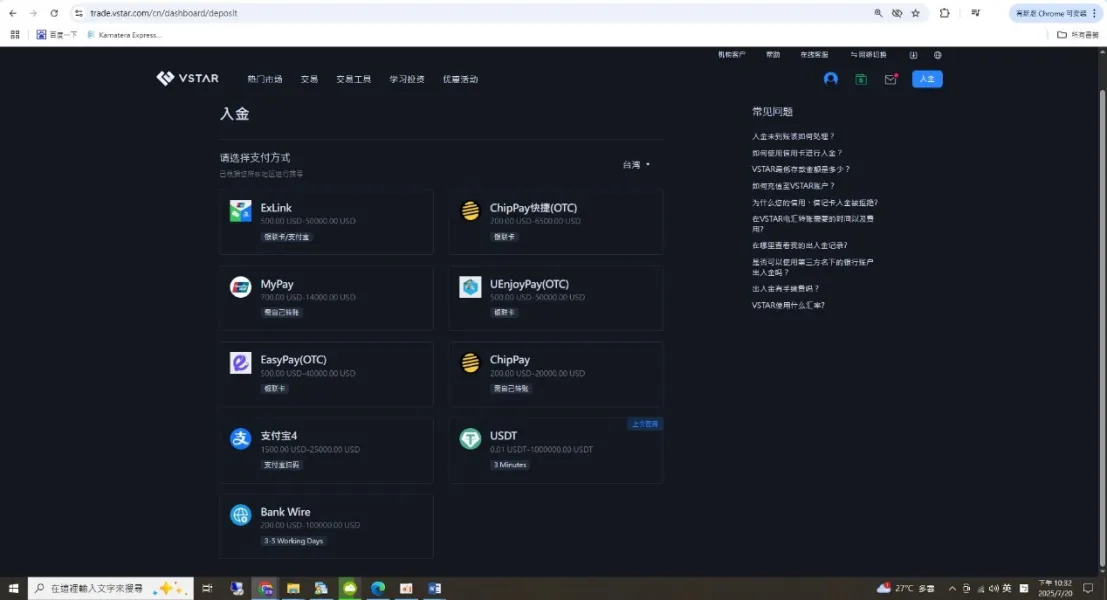The width and height of the screenshot is (1107, 600).
Task: Open FAQ VSTAR最低存款金额是多少
Action: point(801,169)
